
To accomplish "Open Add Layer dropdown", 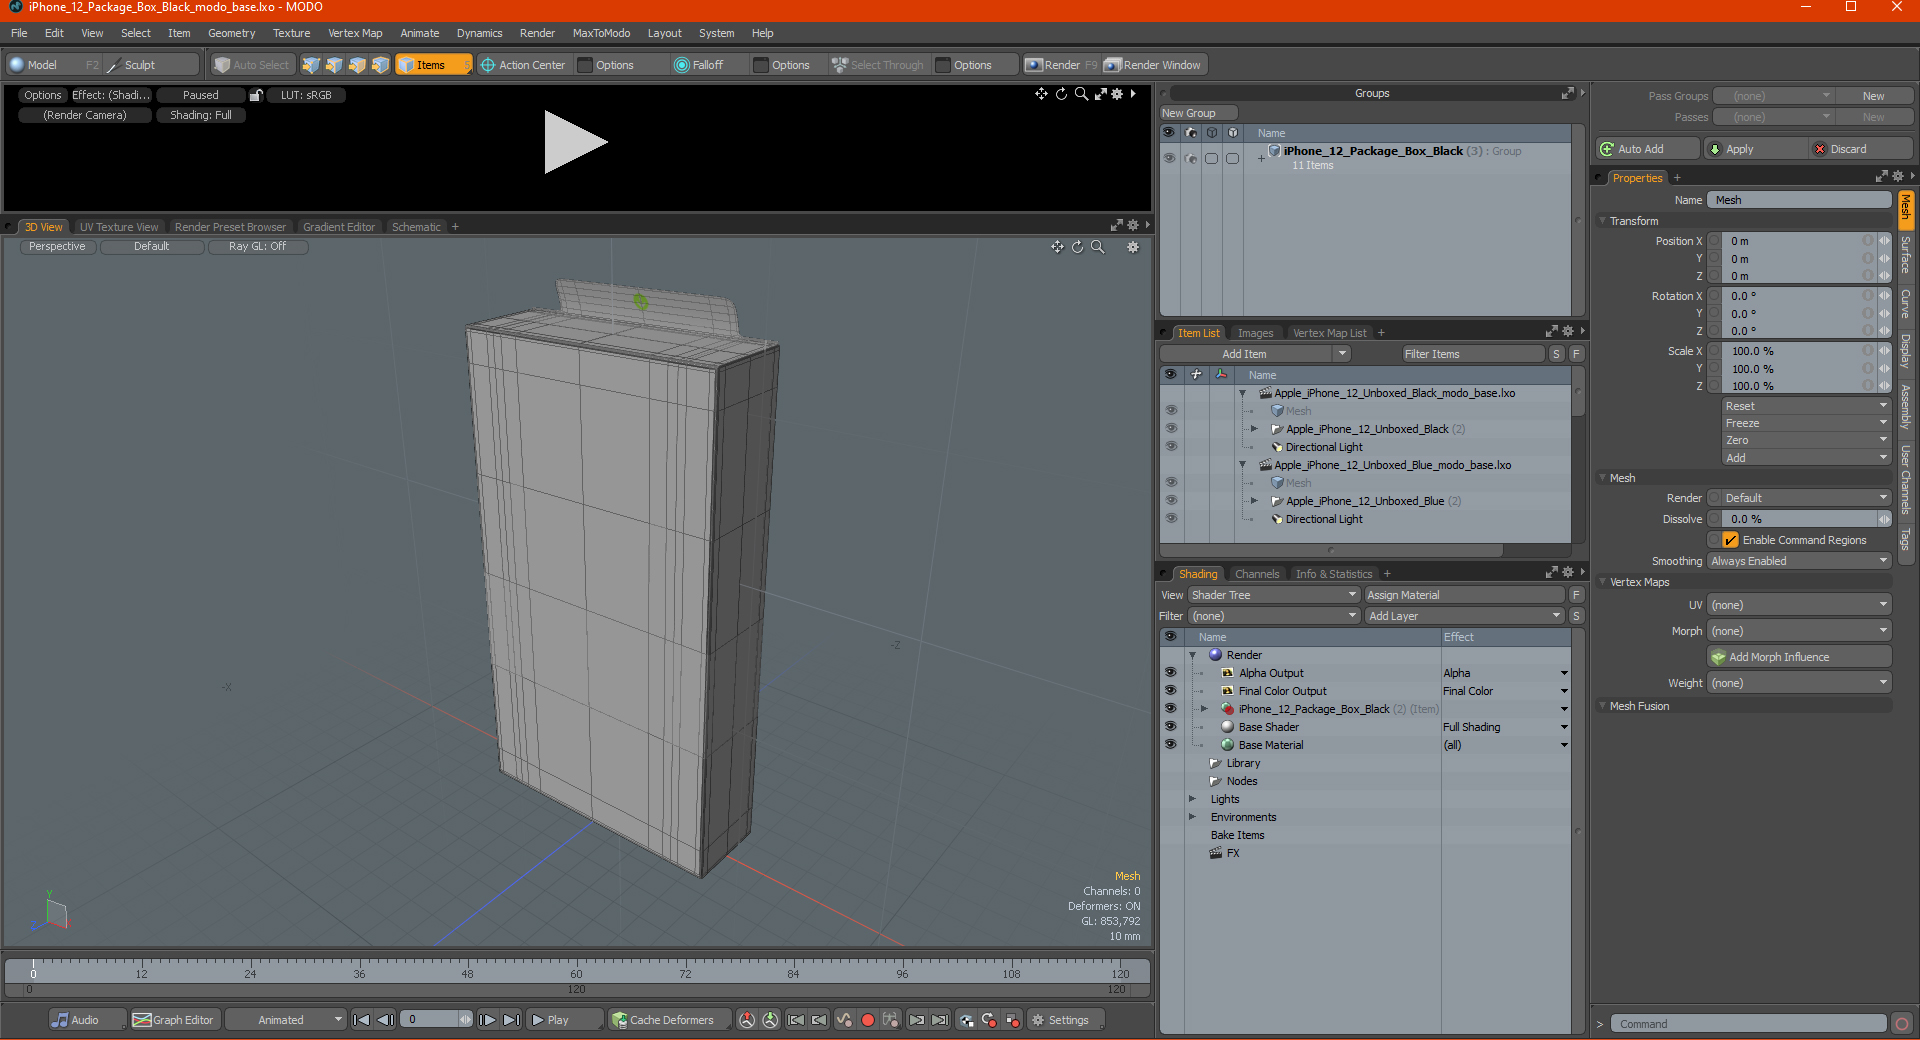I will 1464,616.
